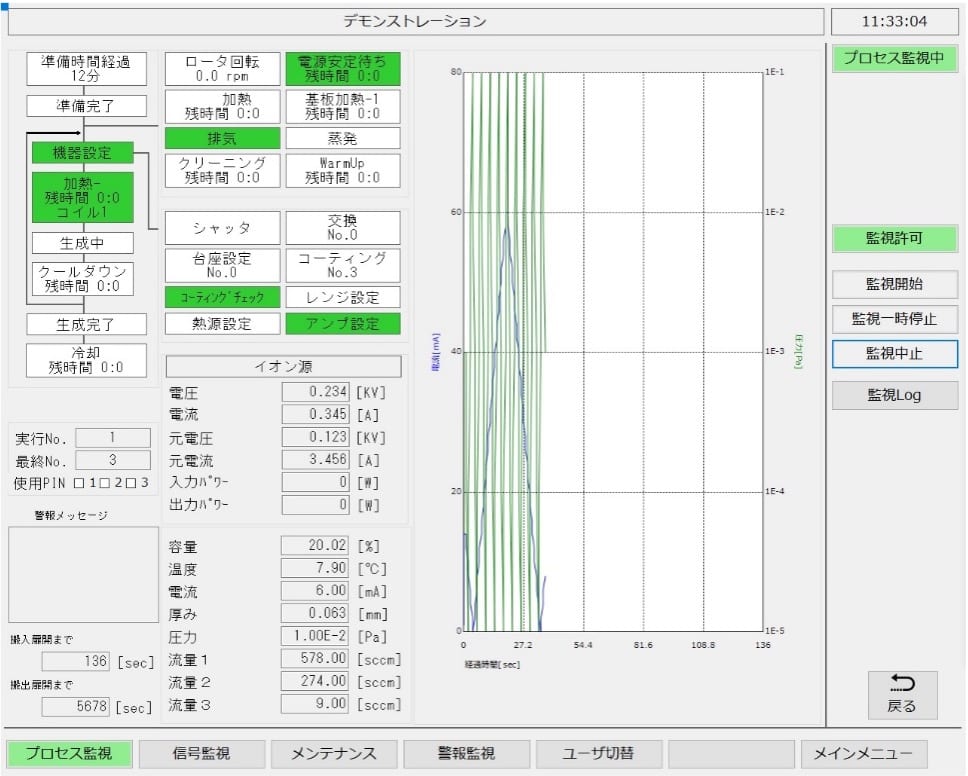Open the レンジ設定 button
968x776 pixels.
[343, 298]
